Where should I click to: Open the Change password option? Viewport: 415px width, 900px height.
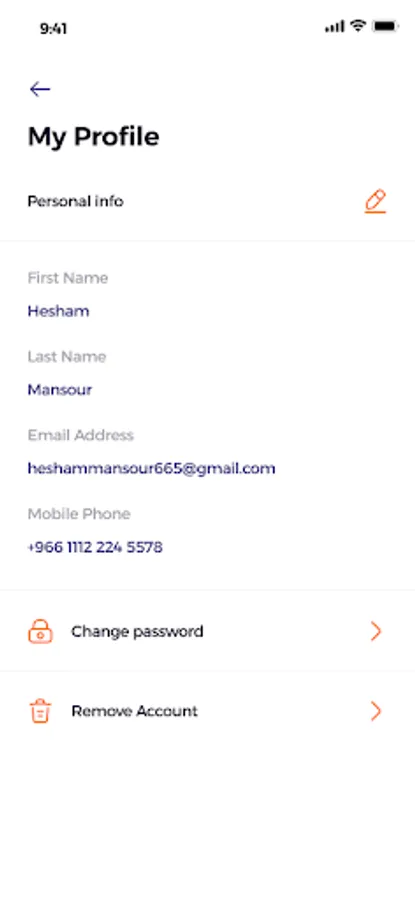(x=207, y=631)
